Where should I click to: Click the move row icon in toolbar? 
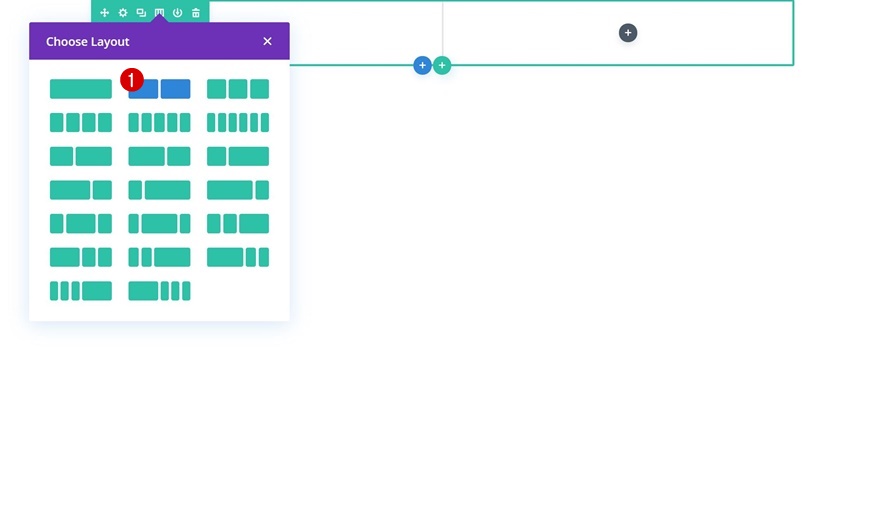tap(104, 12)
